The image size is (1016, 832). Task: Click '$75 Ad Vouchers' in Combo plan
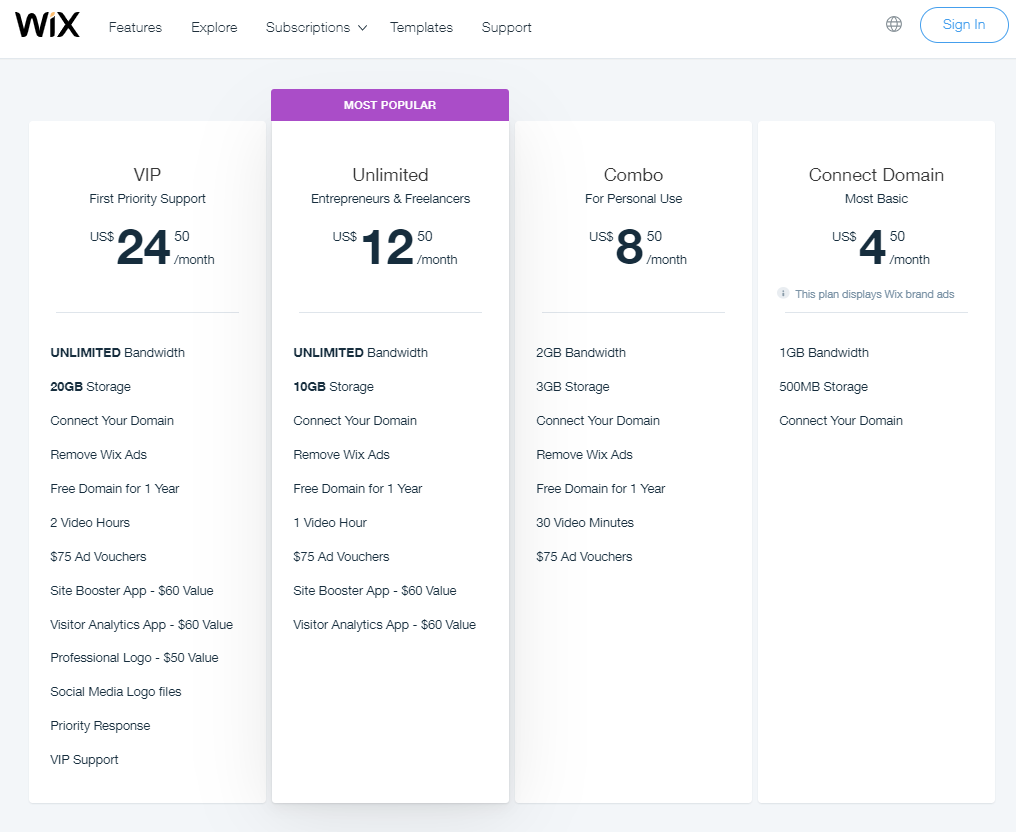point(584,557)
